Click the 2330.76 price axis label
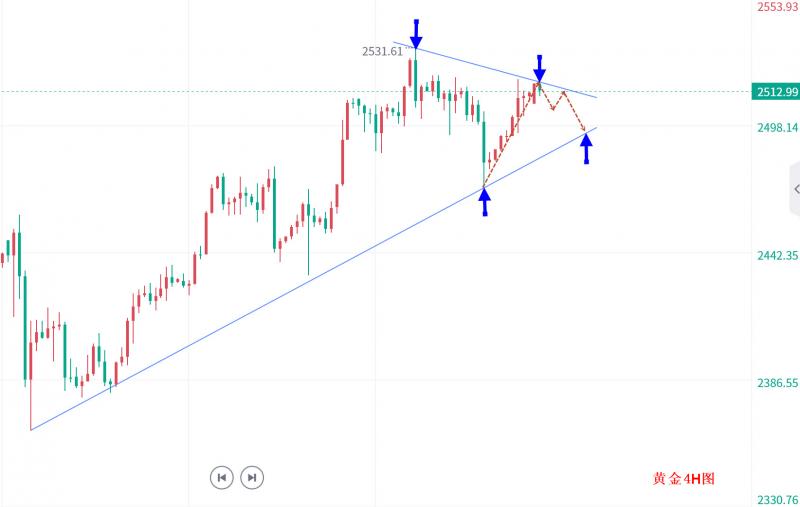 coord(777,499)
